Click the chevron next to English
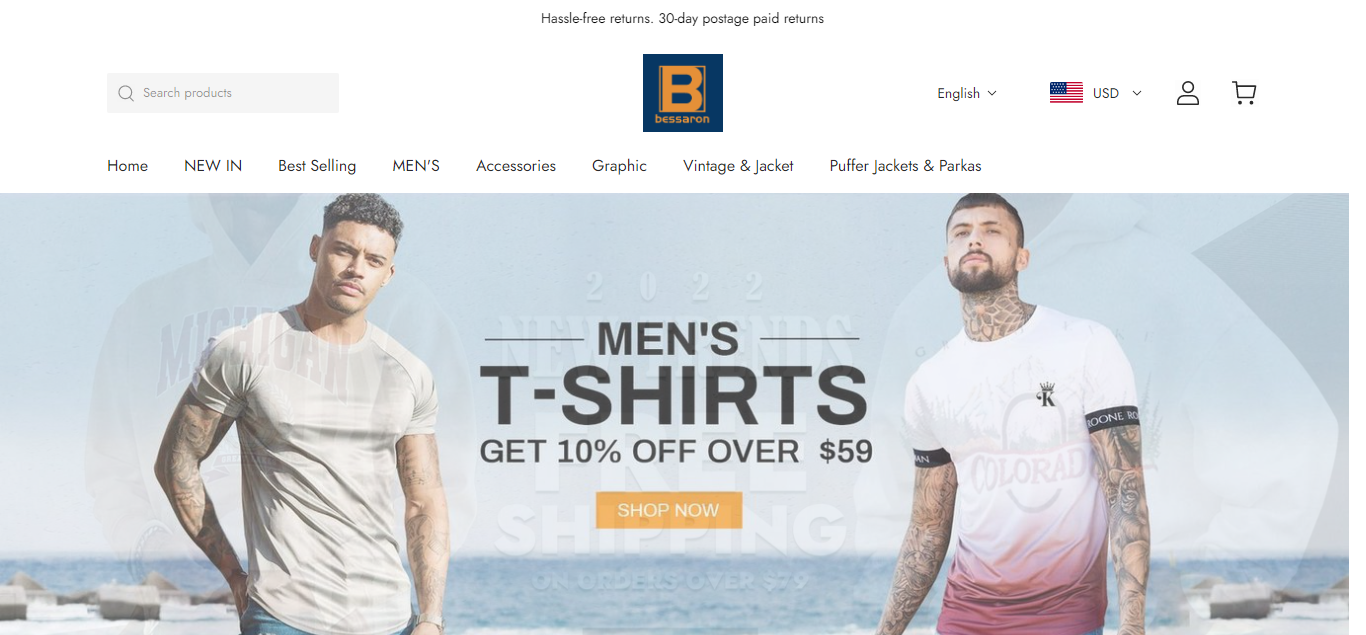Image resolution: width=1366 pixels, height=635 pixels. click(992, 93)
